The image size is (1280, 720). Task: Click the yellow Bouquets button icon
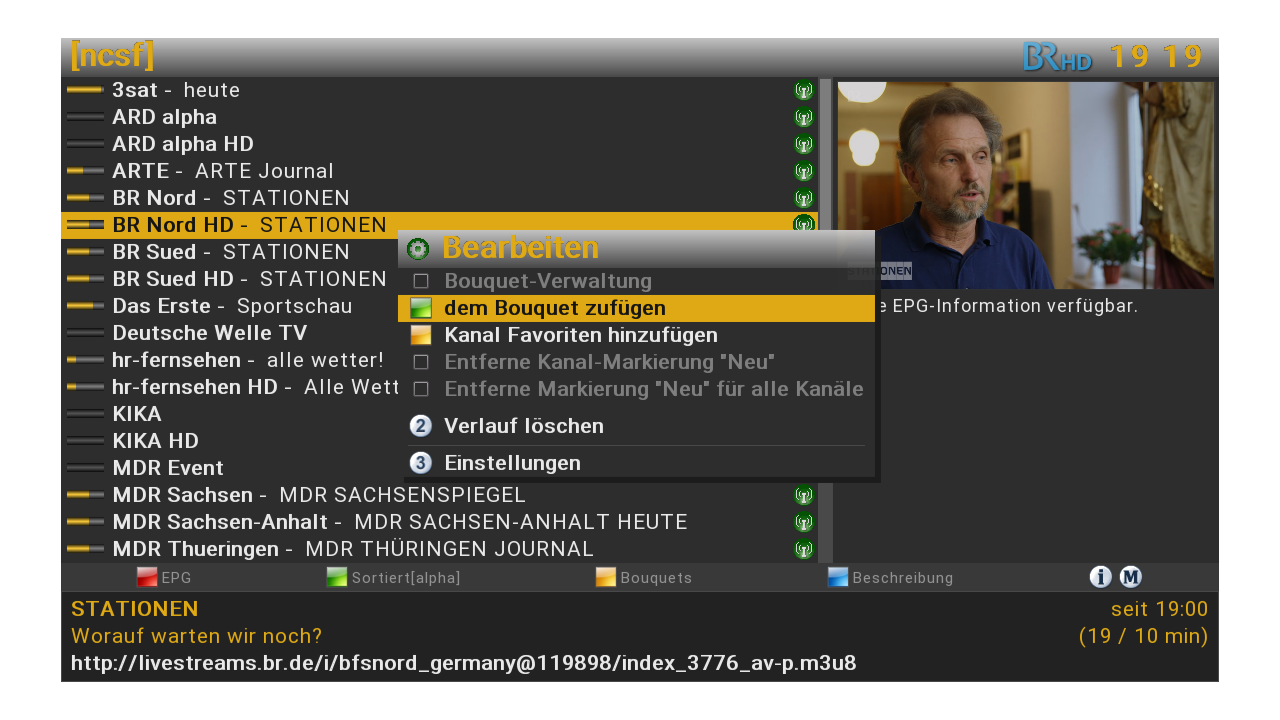tap(605, 577)
